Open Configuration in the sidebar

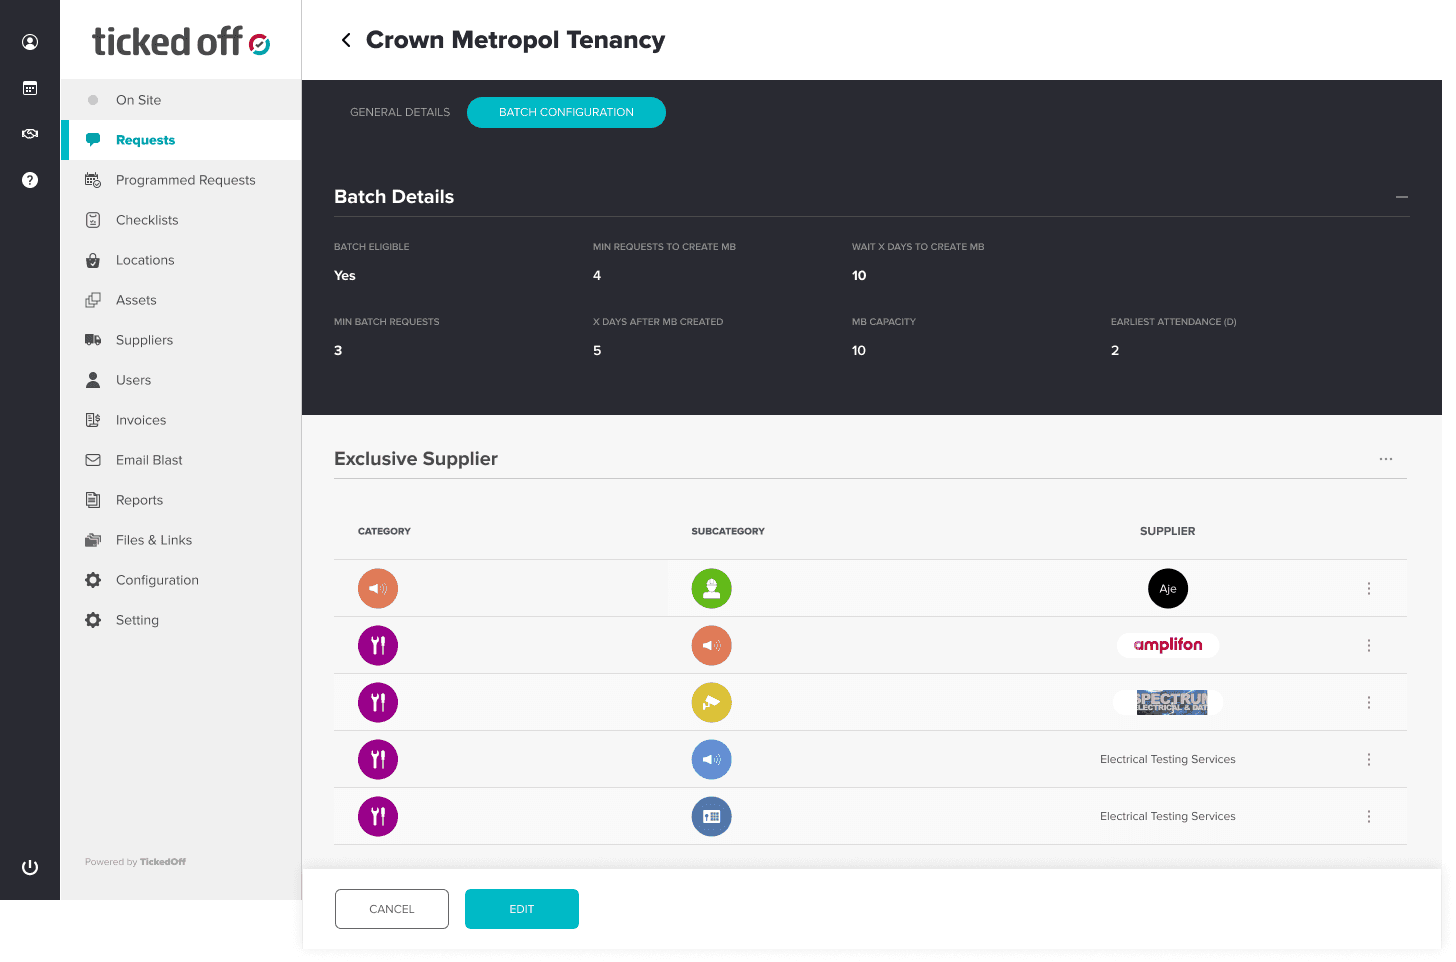pos(181,580)
